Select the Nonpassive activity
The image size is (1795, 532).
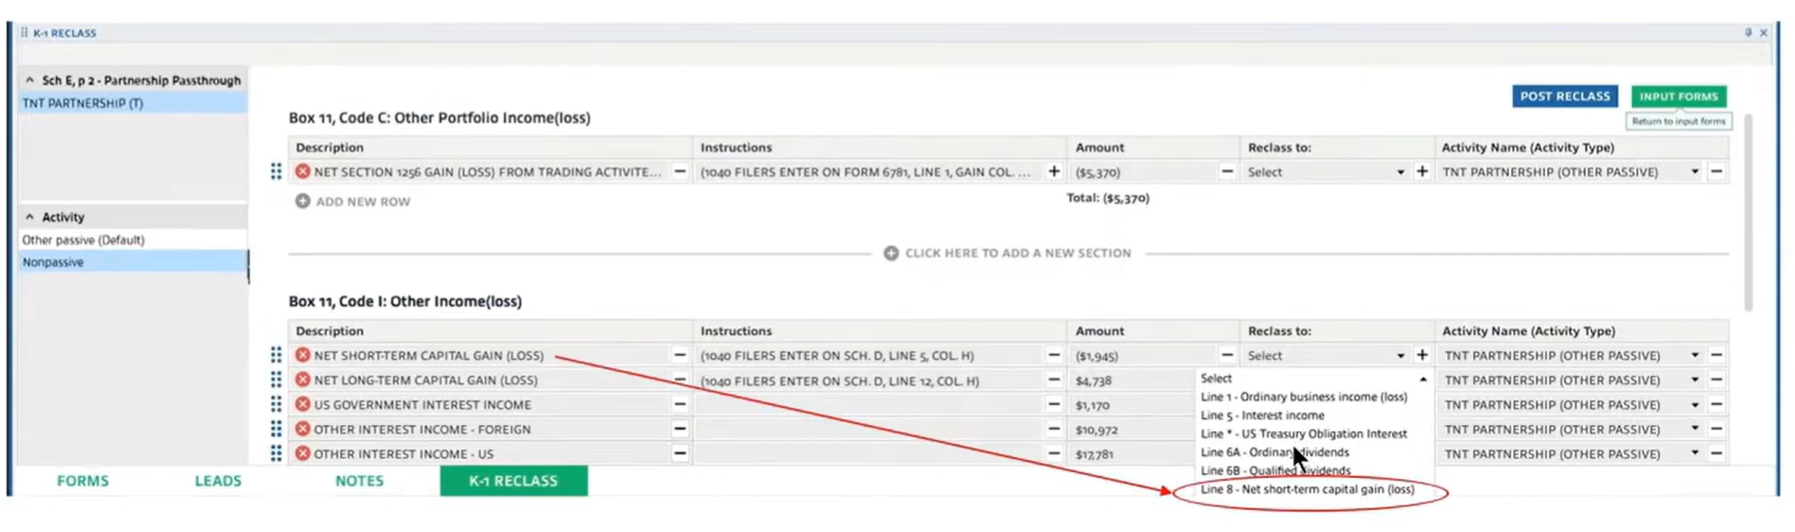(x=133, y=262)
